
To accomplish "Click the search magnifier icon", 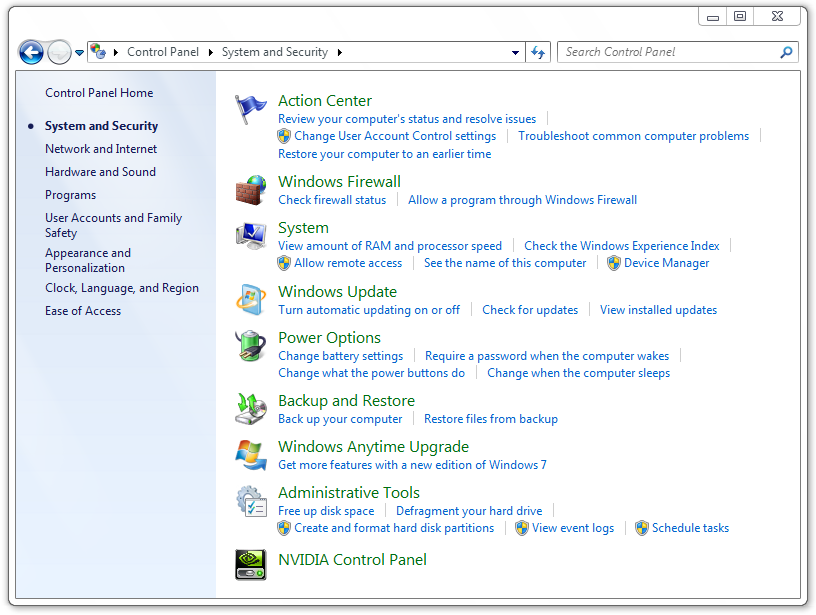I will pyautogui.click(x=786, y=52).
